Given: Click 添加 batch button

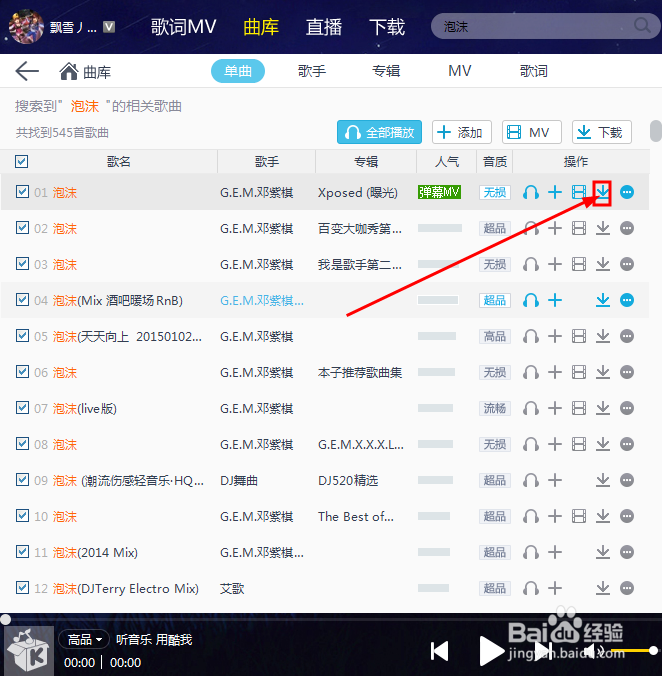Looking at the screenshot, I should pyautogui.click(x=462, y=132).
